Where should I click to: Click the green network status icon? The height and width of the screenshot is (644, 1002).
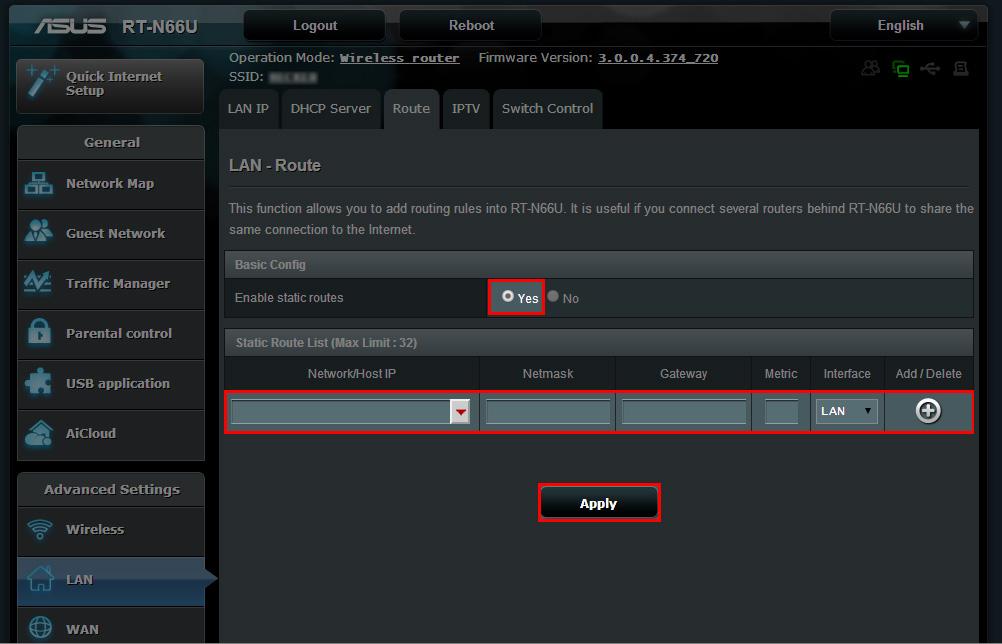(x=900, y=68)
